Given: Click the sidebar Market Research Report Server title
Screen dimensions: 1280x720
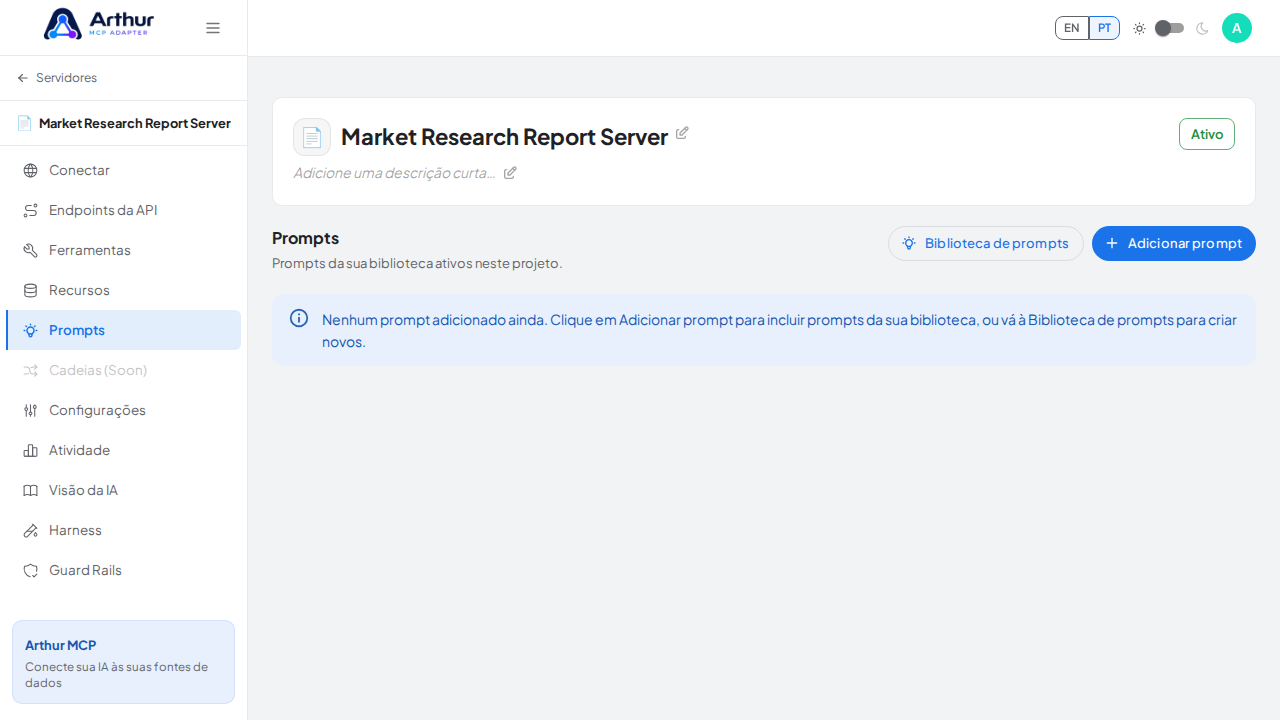Looking at the screenshot, I should (135, 123).
